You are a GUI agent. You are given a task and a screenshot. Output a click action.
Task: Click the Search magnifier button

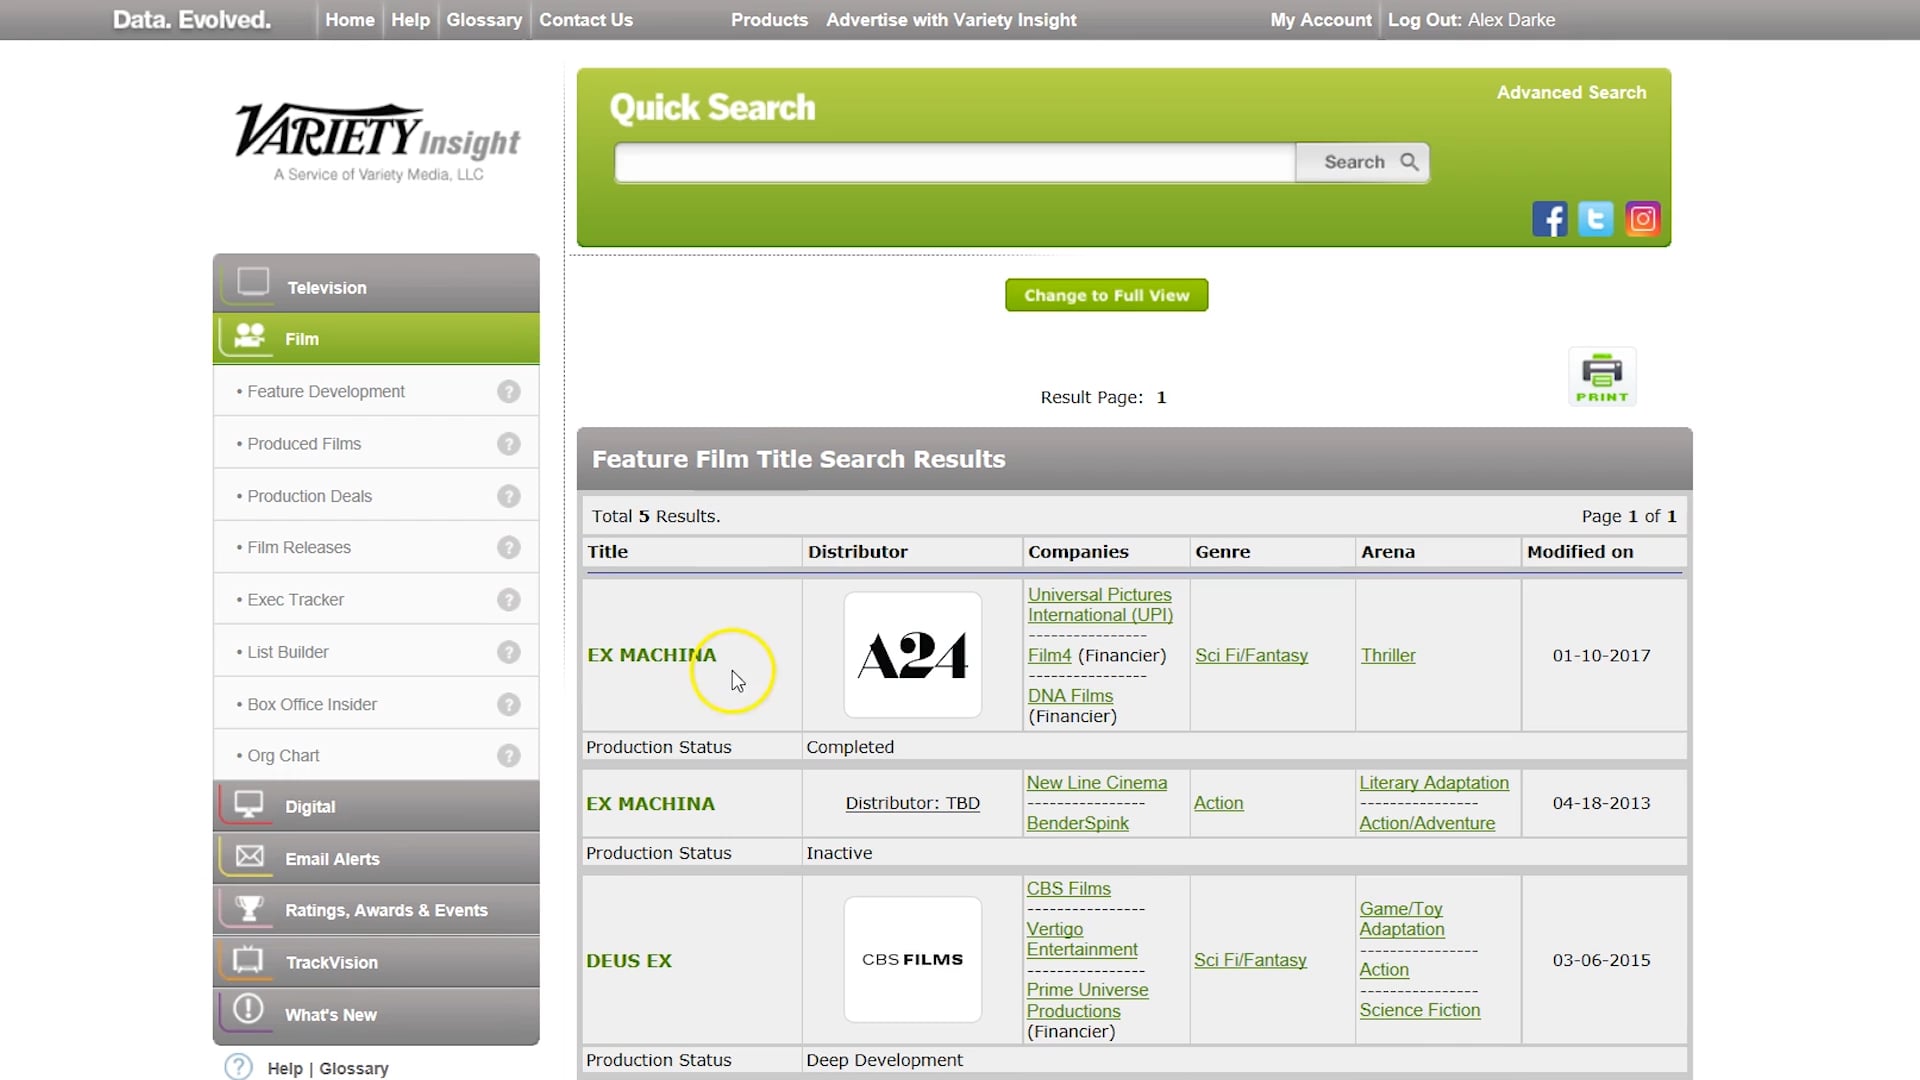point(1362,162)
